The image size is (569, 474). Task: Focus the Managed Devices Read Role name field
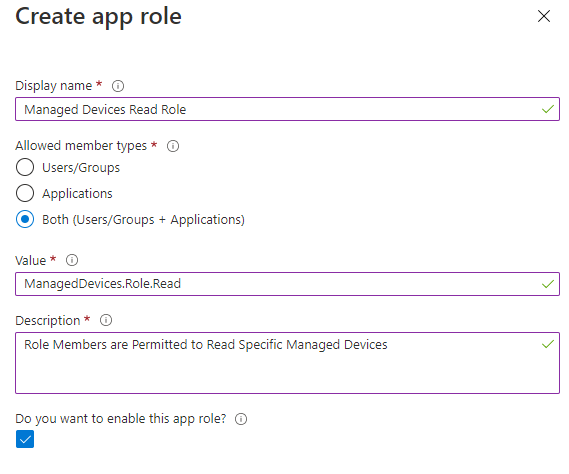pos(287,109)
